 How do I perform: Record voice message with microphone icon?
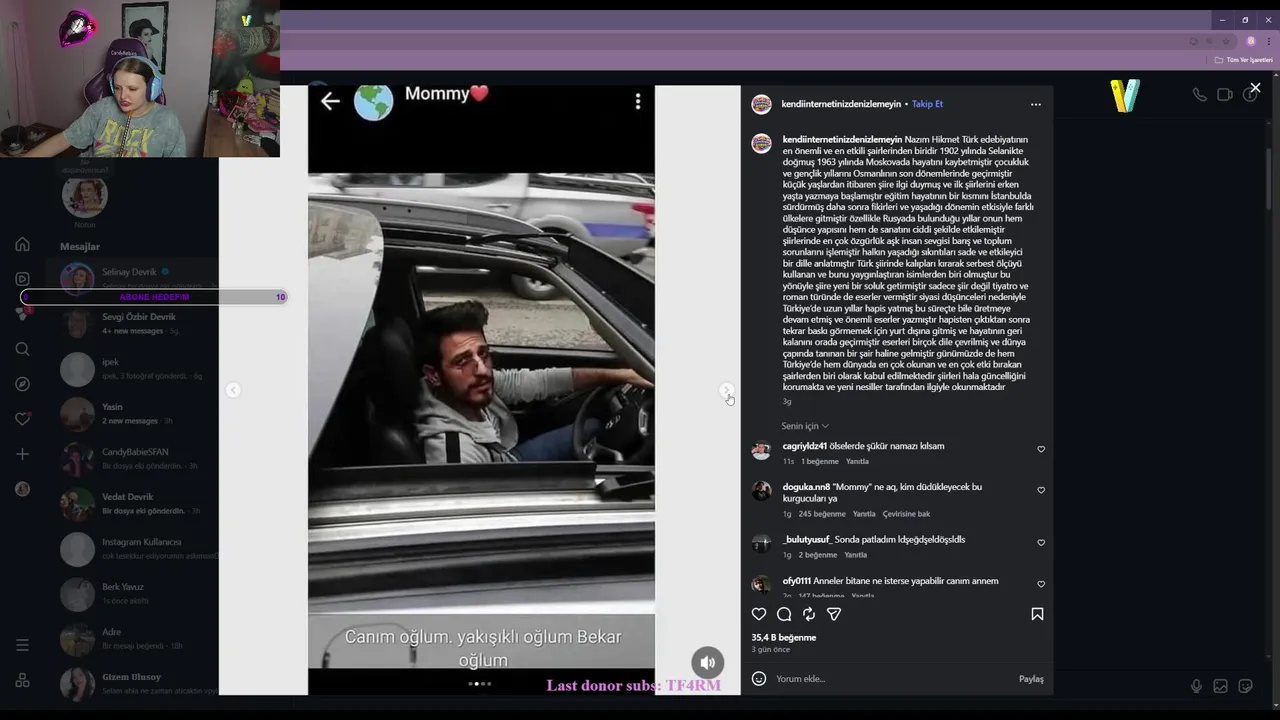[1196, 686]
